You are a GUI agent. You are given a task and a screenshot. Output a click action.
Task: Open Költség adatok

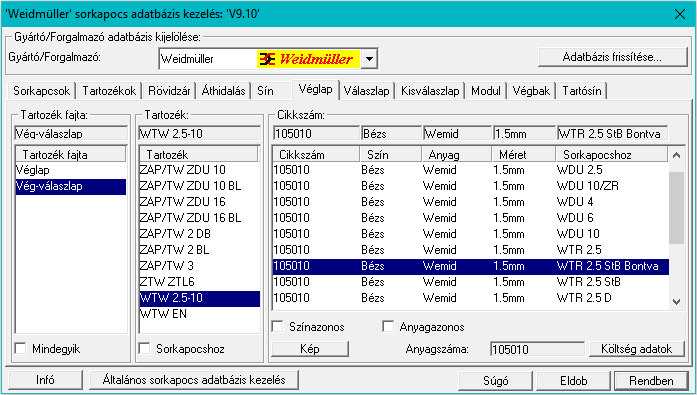637,349
